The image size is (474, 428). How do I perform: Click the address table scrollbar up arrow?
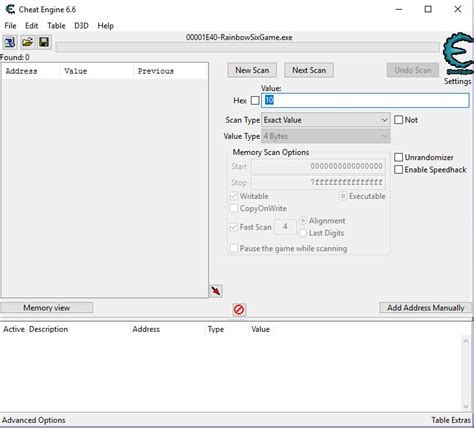click(x=466, y=341)
